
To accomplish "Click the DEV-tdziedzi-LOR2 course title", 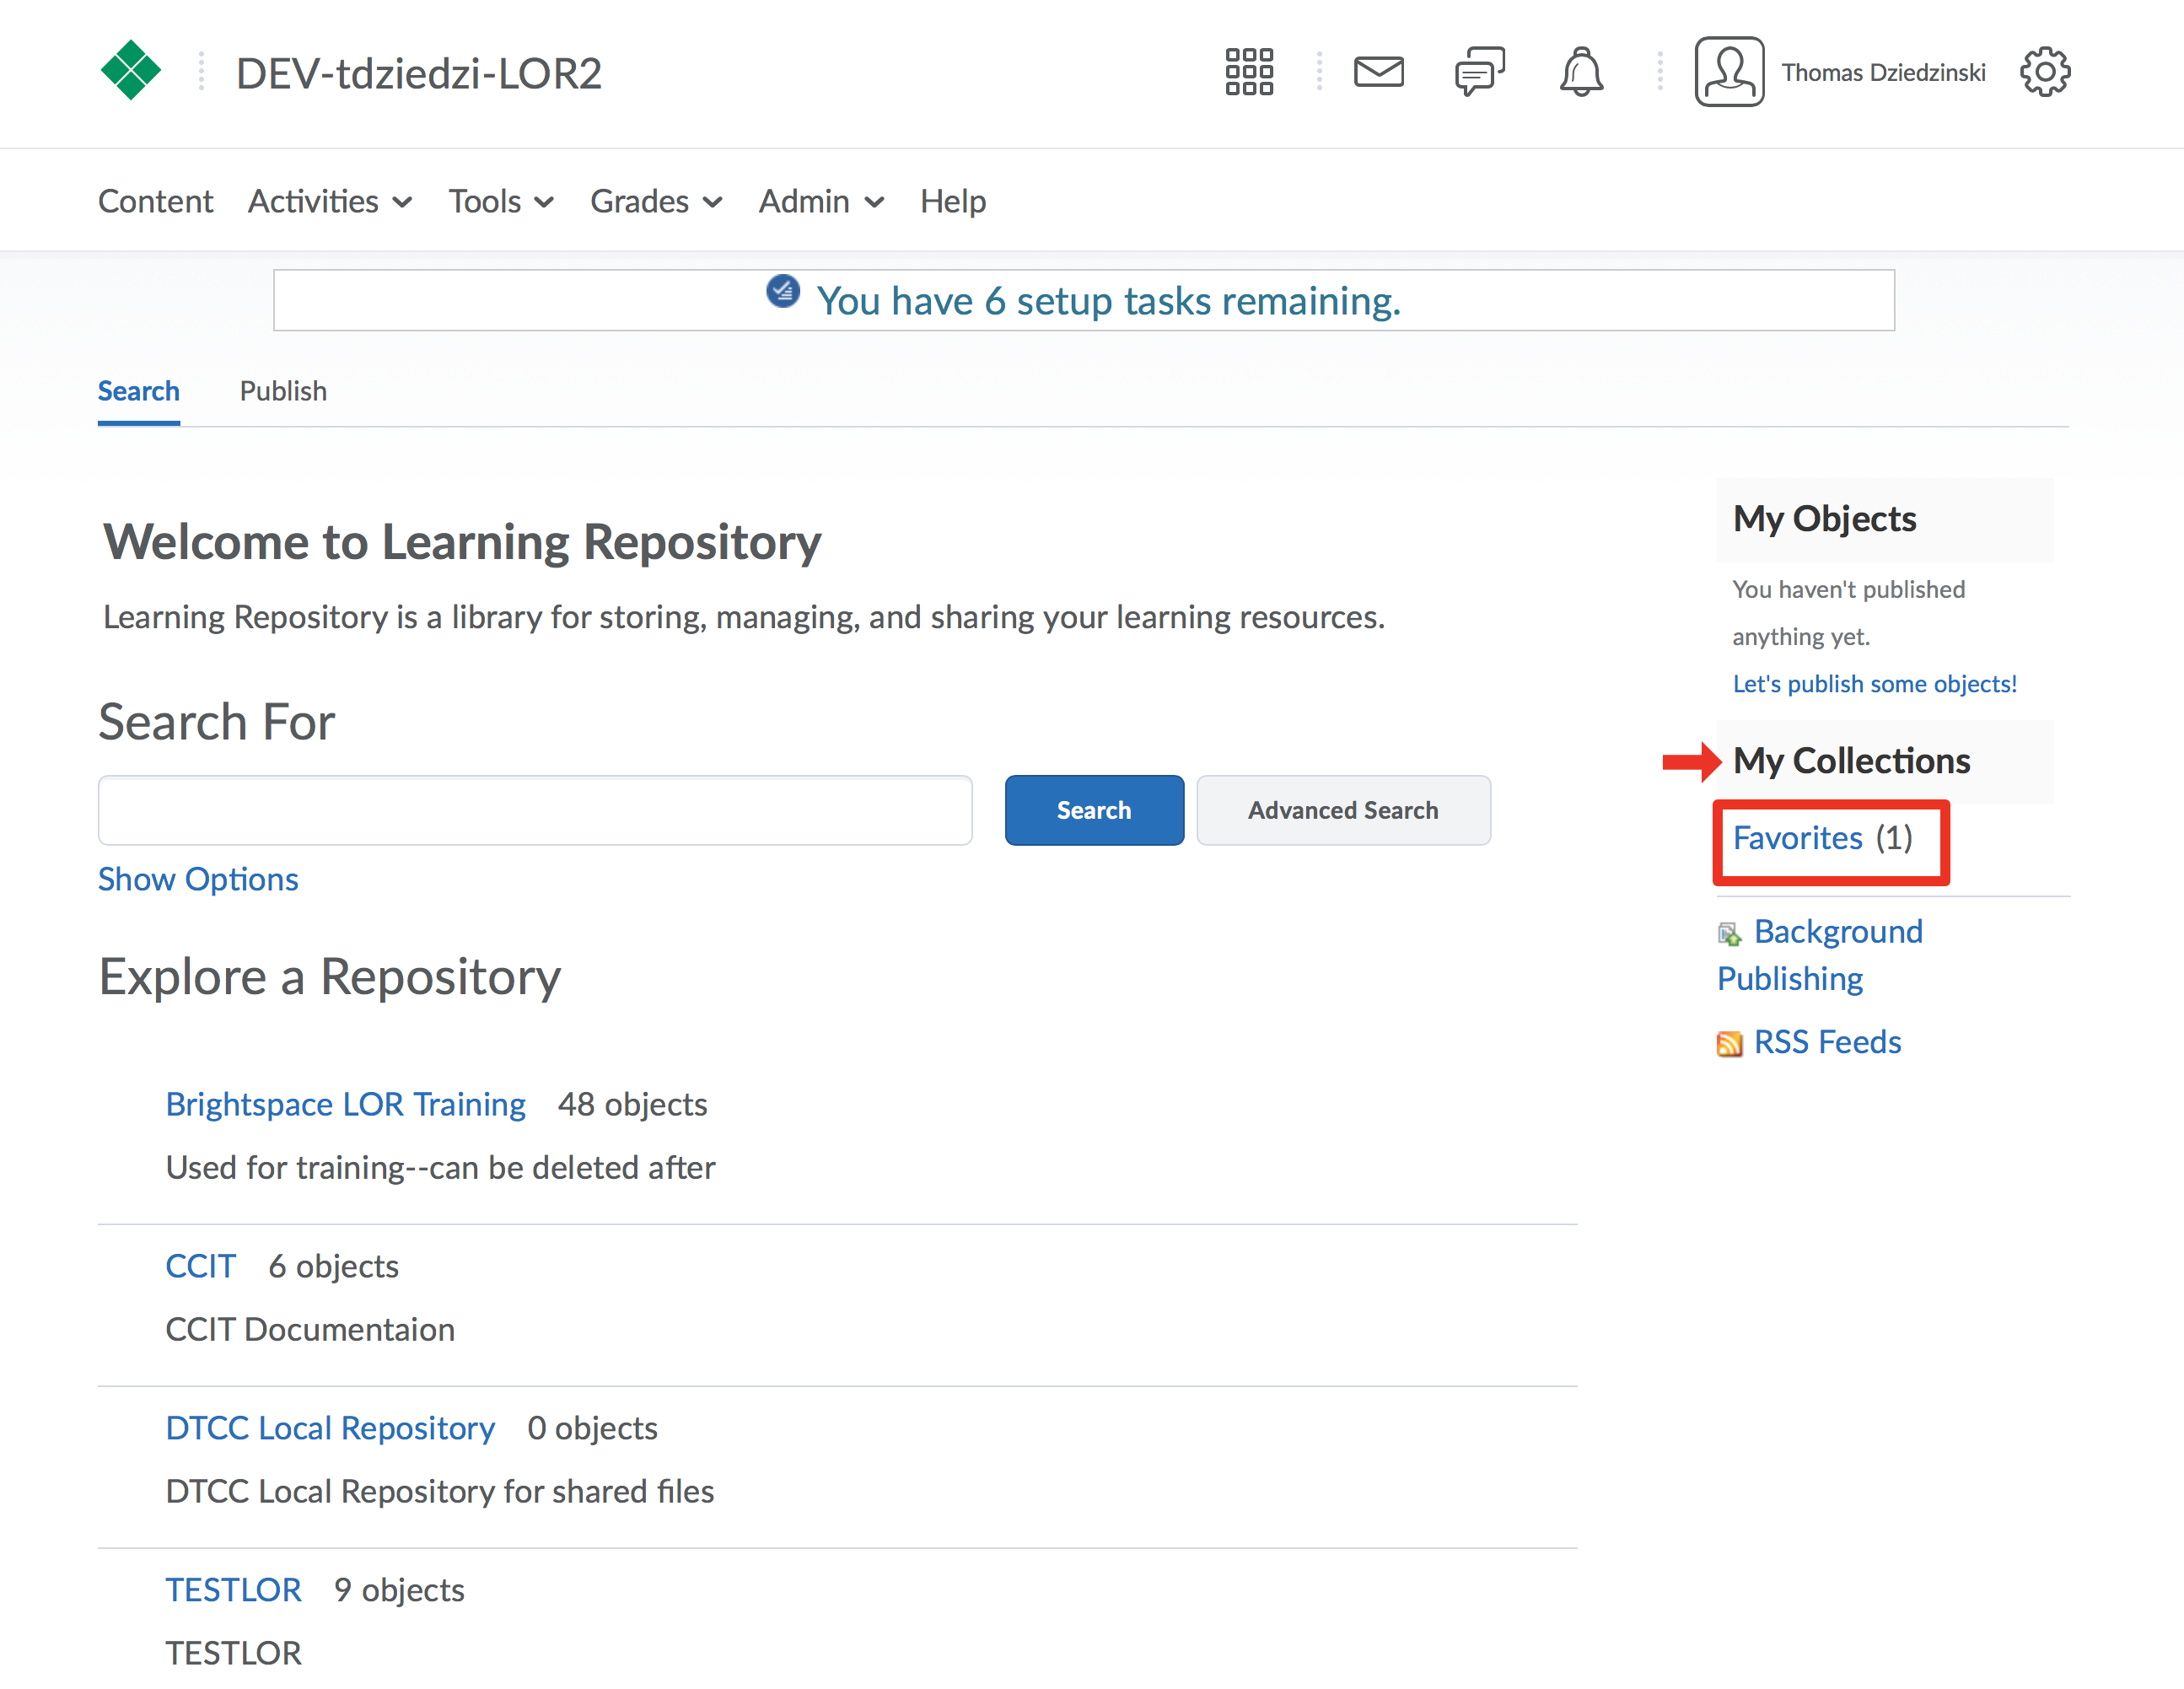I will 419,73.
